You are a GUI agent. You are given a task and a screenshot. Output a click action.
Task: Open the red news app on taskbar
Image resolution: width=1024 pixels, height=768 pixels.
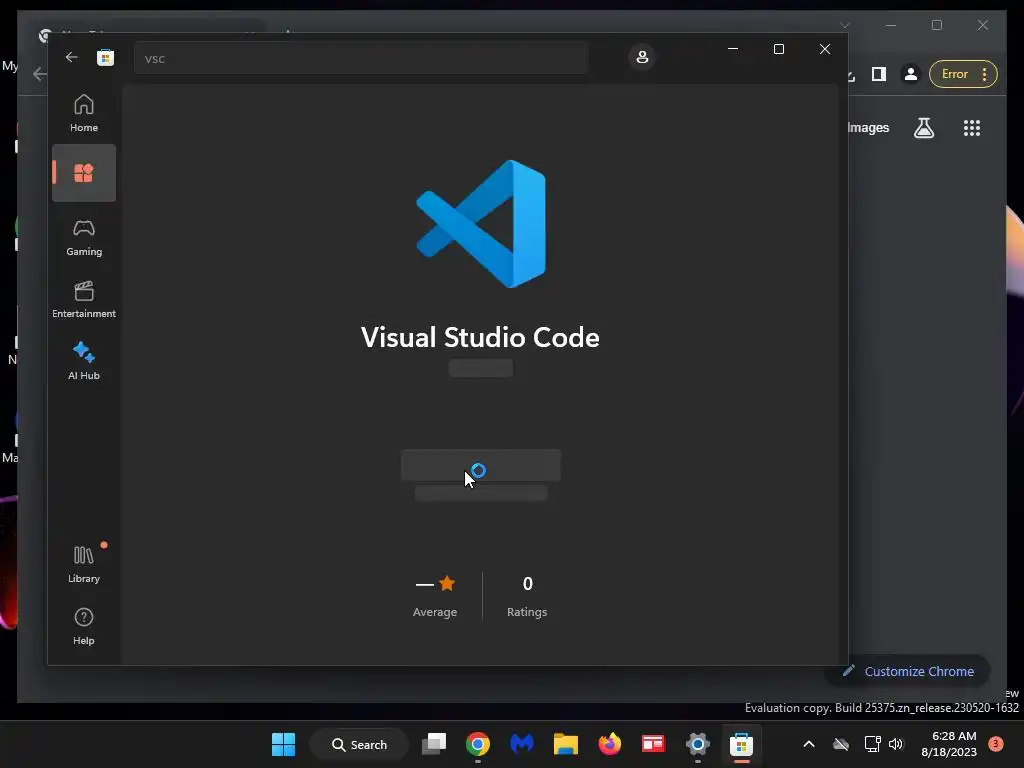653,744
